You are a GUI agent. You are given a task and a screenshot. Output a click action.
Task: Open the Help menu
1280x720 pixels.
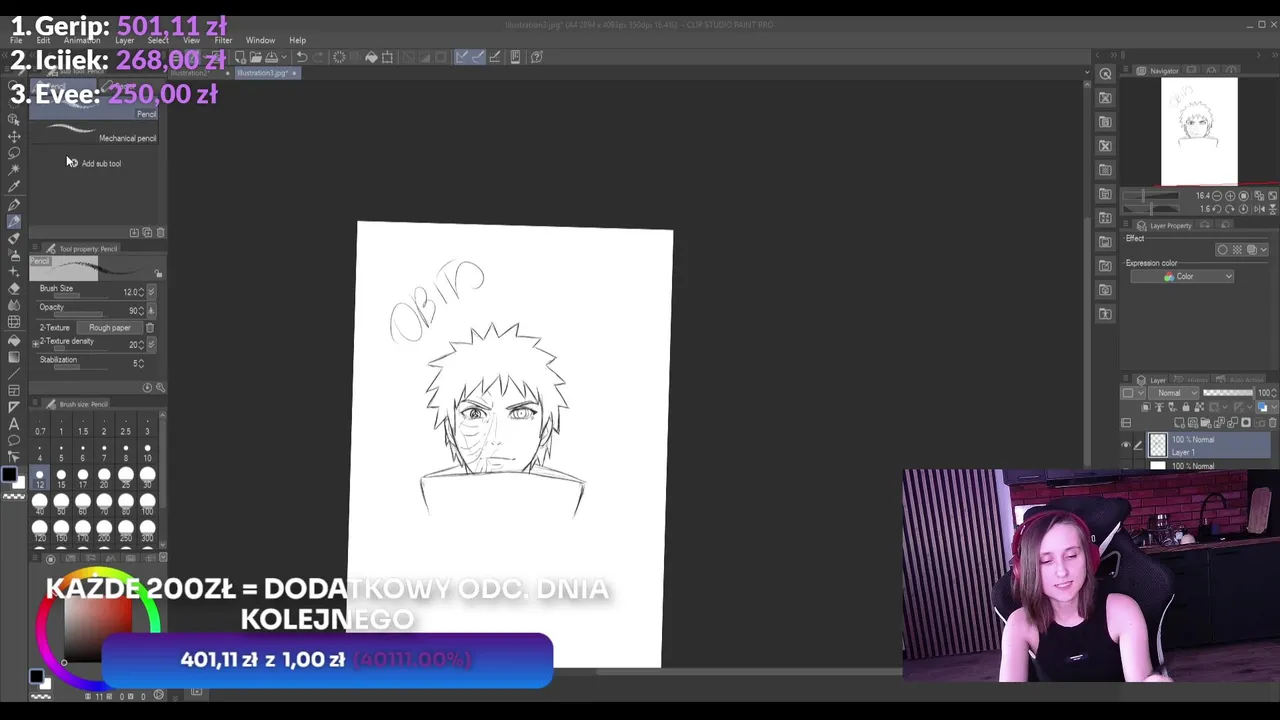pyautogui.click(x=297, y=41)
